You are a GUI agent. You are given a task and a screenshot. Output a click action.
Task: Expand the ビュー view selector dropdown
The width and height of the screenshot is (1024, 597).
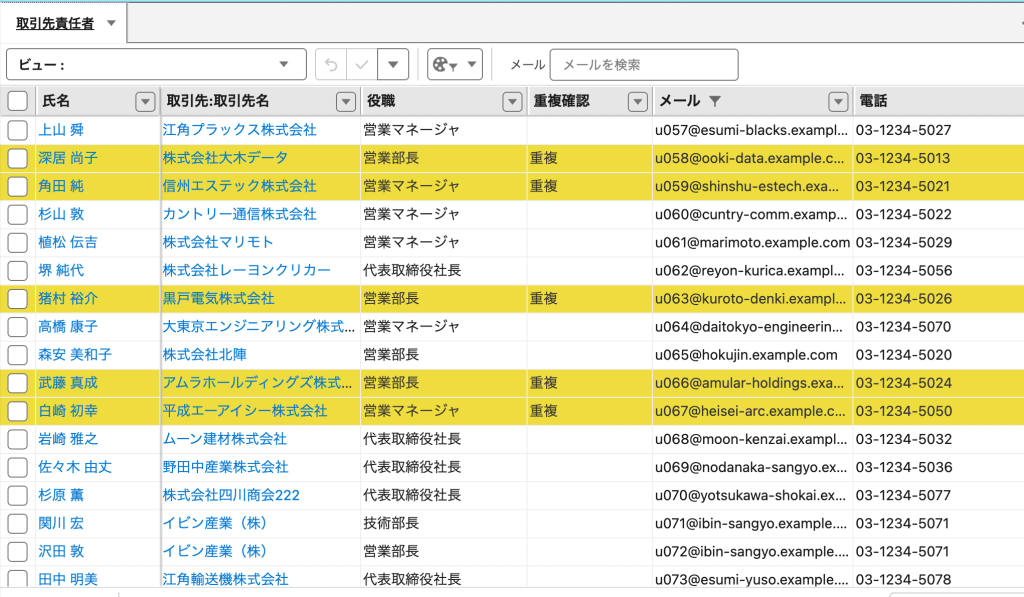pyautogui.click(x=285, y=65)
